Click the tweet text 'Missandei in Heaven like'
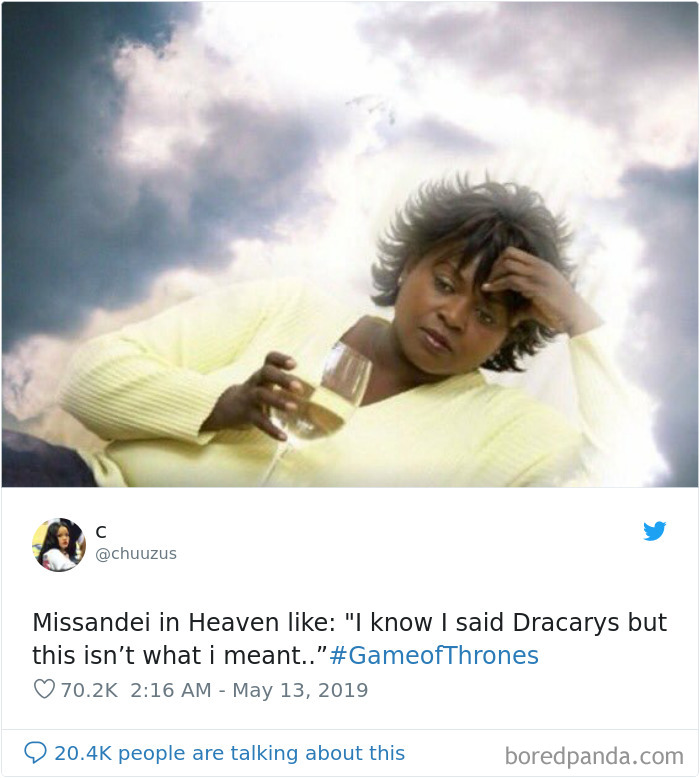The image size is (700, 778). [184, 622]
